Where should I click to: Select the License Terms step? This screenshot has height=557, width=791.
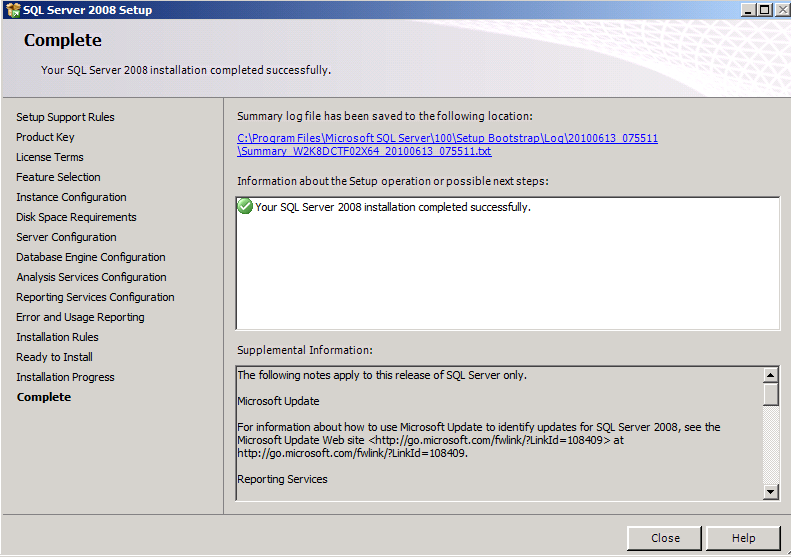(x=49, y=157)
